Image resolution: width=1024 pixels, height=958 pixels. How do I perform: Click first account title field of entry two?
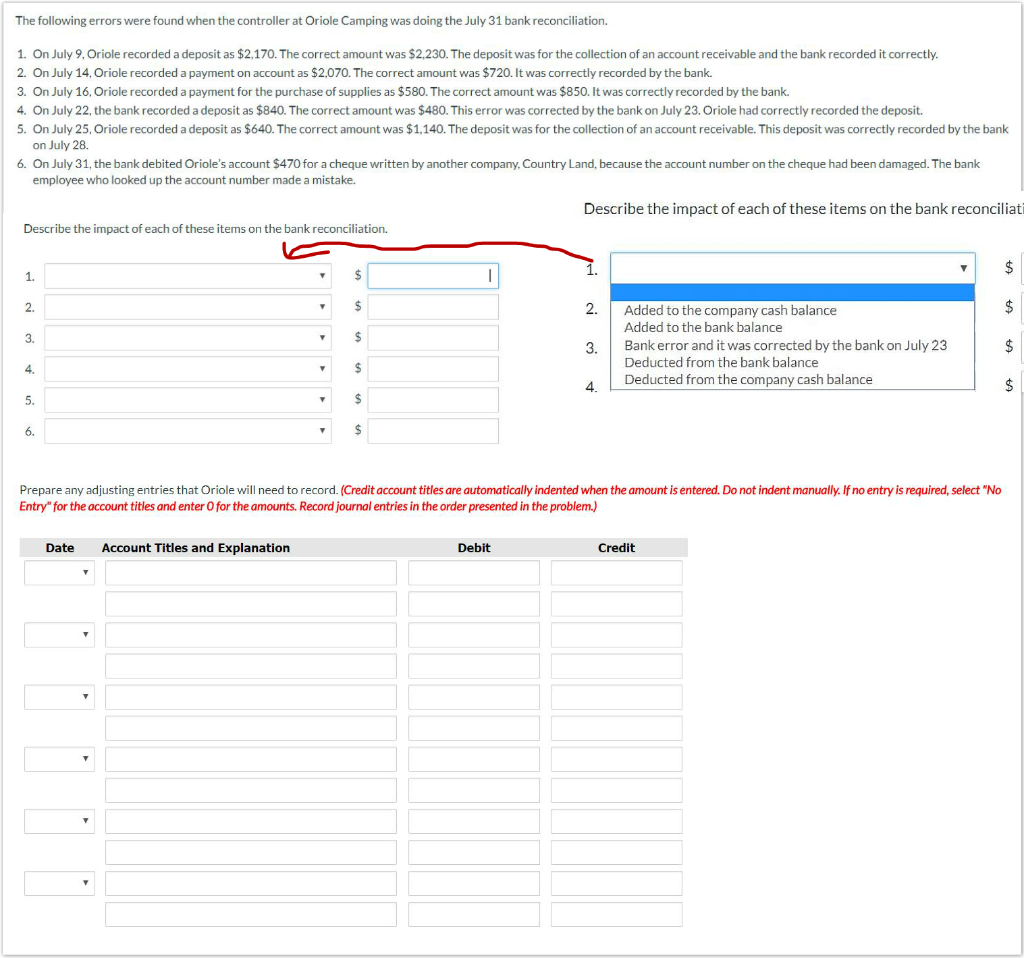[x=251, y=635]
